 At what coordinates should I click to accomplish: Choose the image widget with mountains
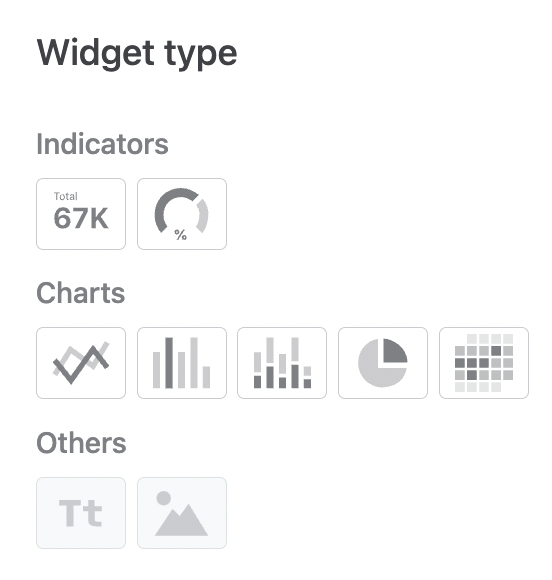(x=182, y=513)
